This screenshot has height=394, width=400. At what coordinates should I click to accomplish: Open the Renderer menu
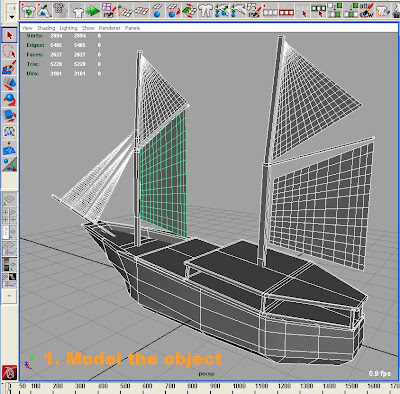click(x=109, y=28)
